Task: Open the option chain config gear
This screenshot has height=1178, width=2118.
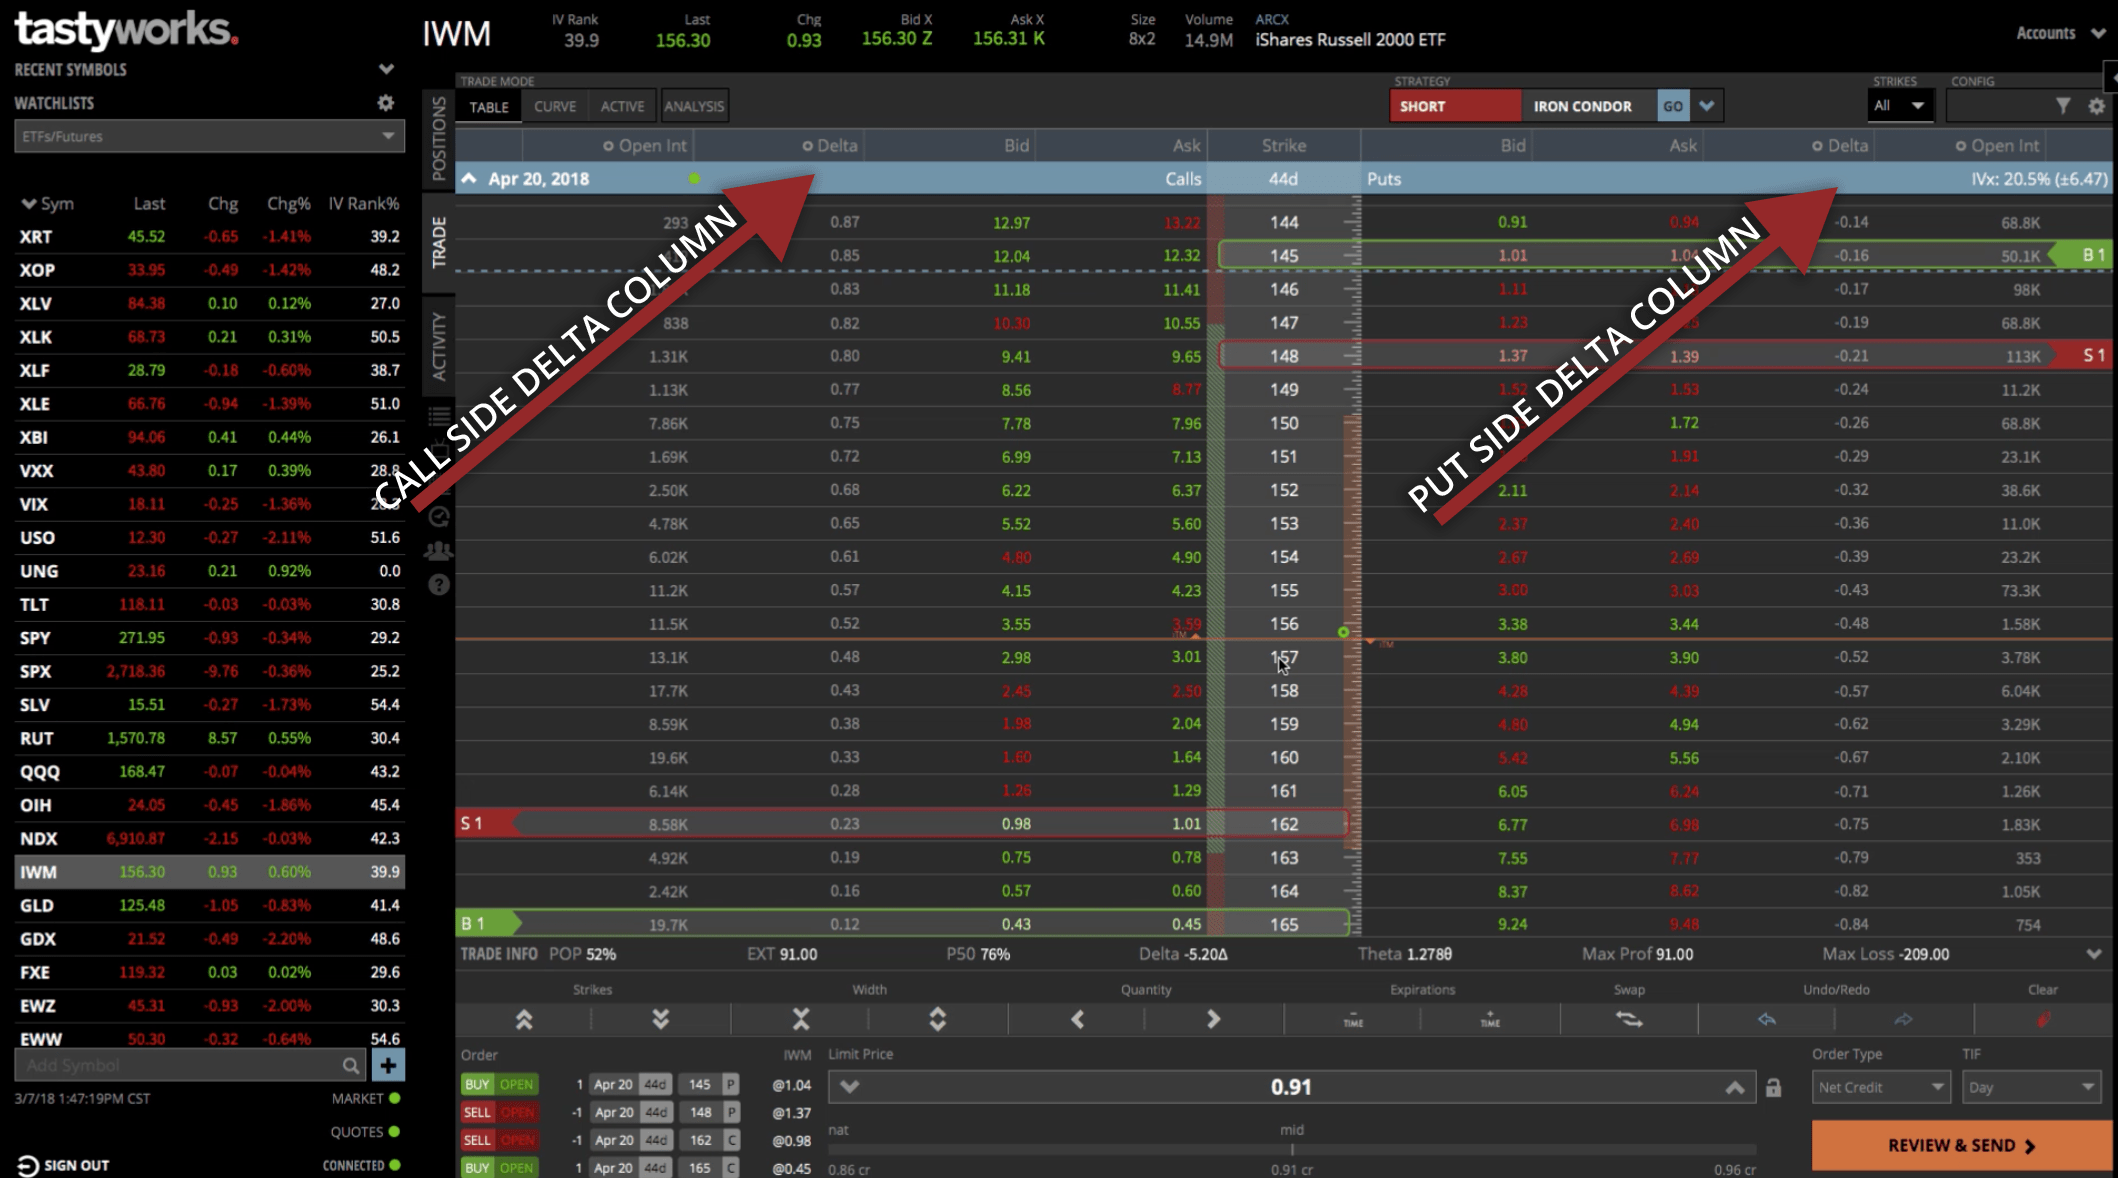Action: 2096,106
